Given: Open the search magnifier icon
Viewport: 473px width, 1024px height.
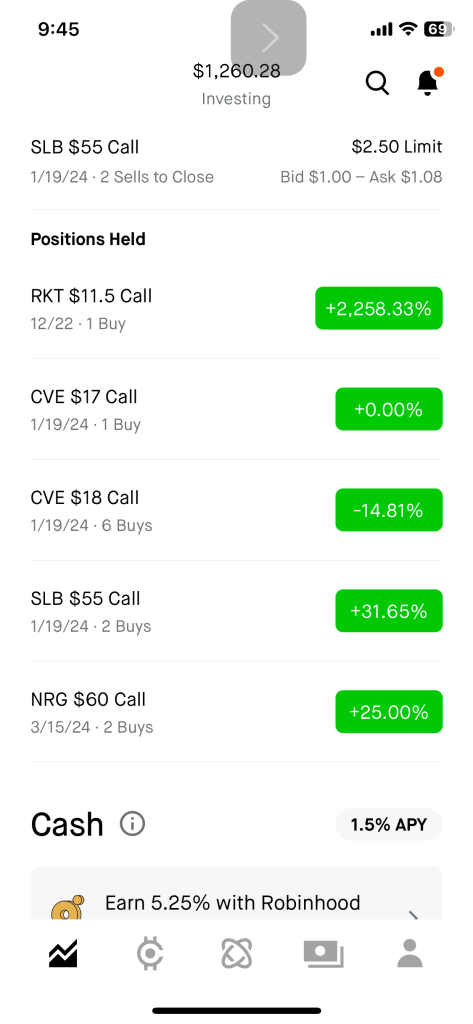Looking at the screenshot, I should pyautogui.click(x=377, y=83).
